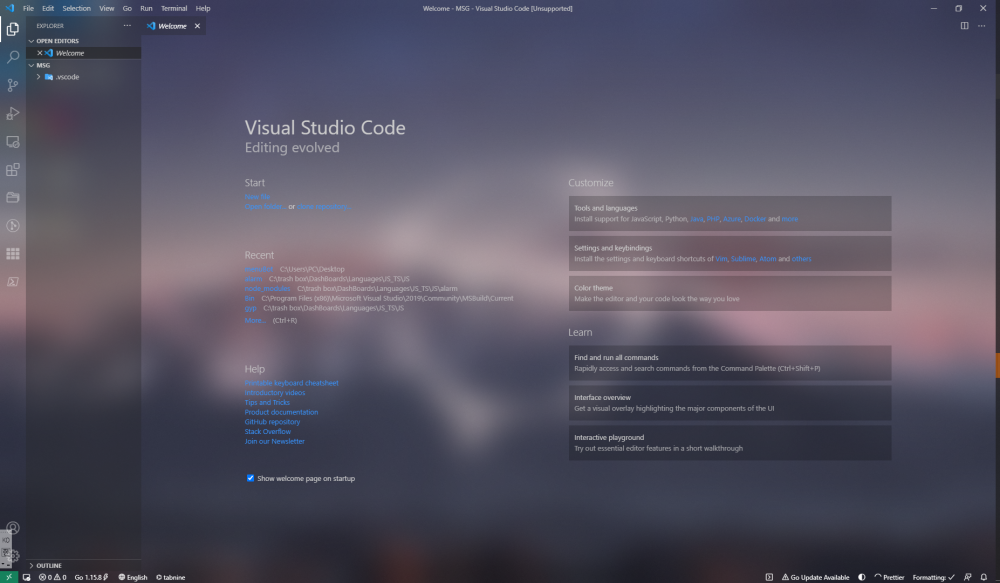Click the half-circle contrast icon in status bar
1000x583 pixels.
click(x=862, y=577)
